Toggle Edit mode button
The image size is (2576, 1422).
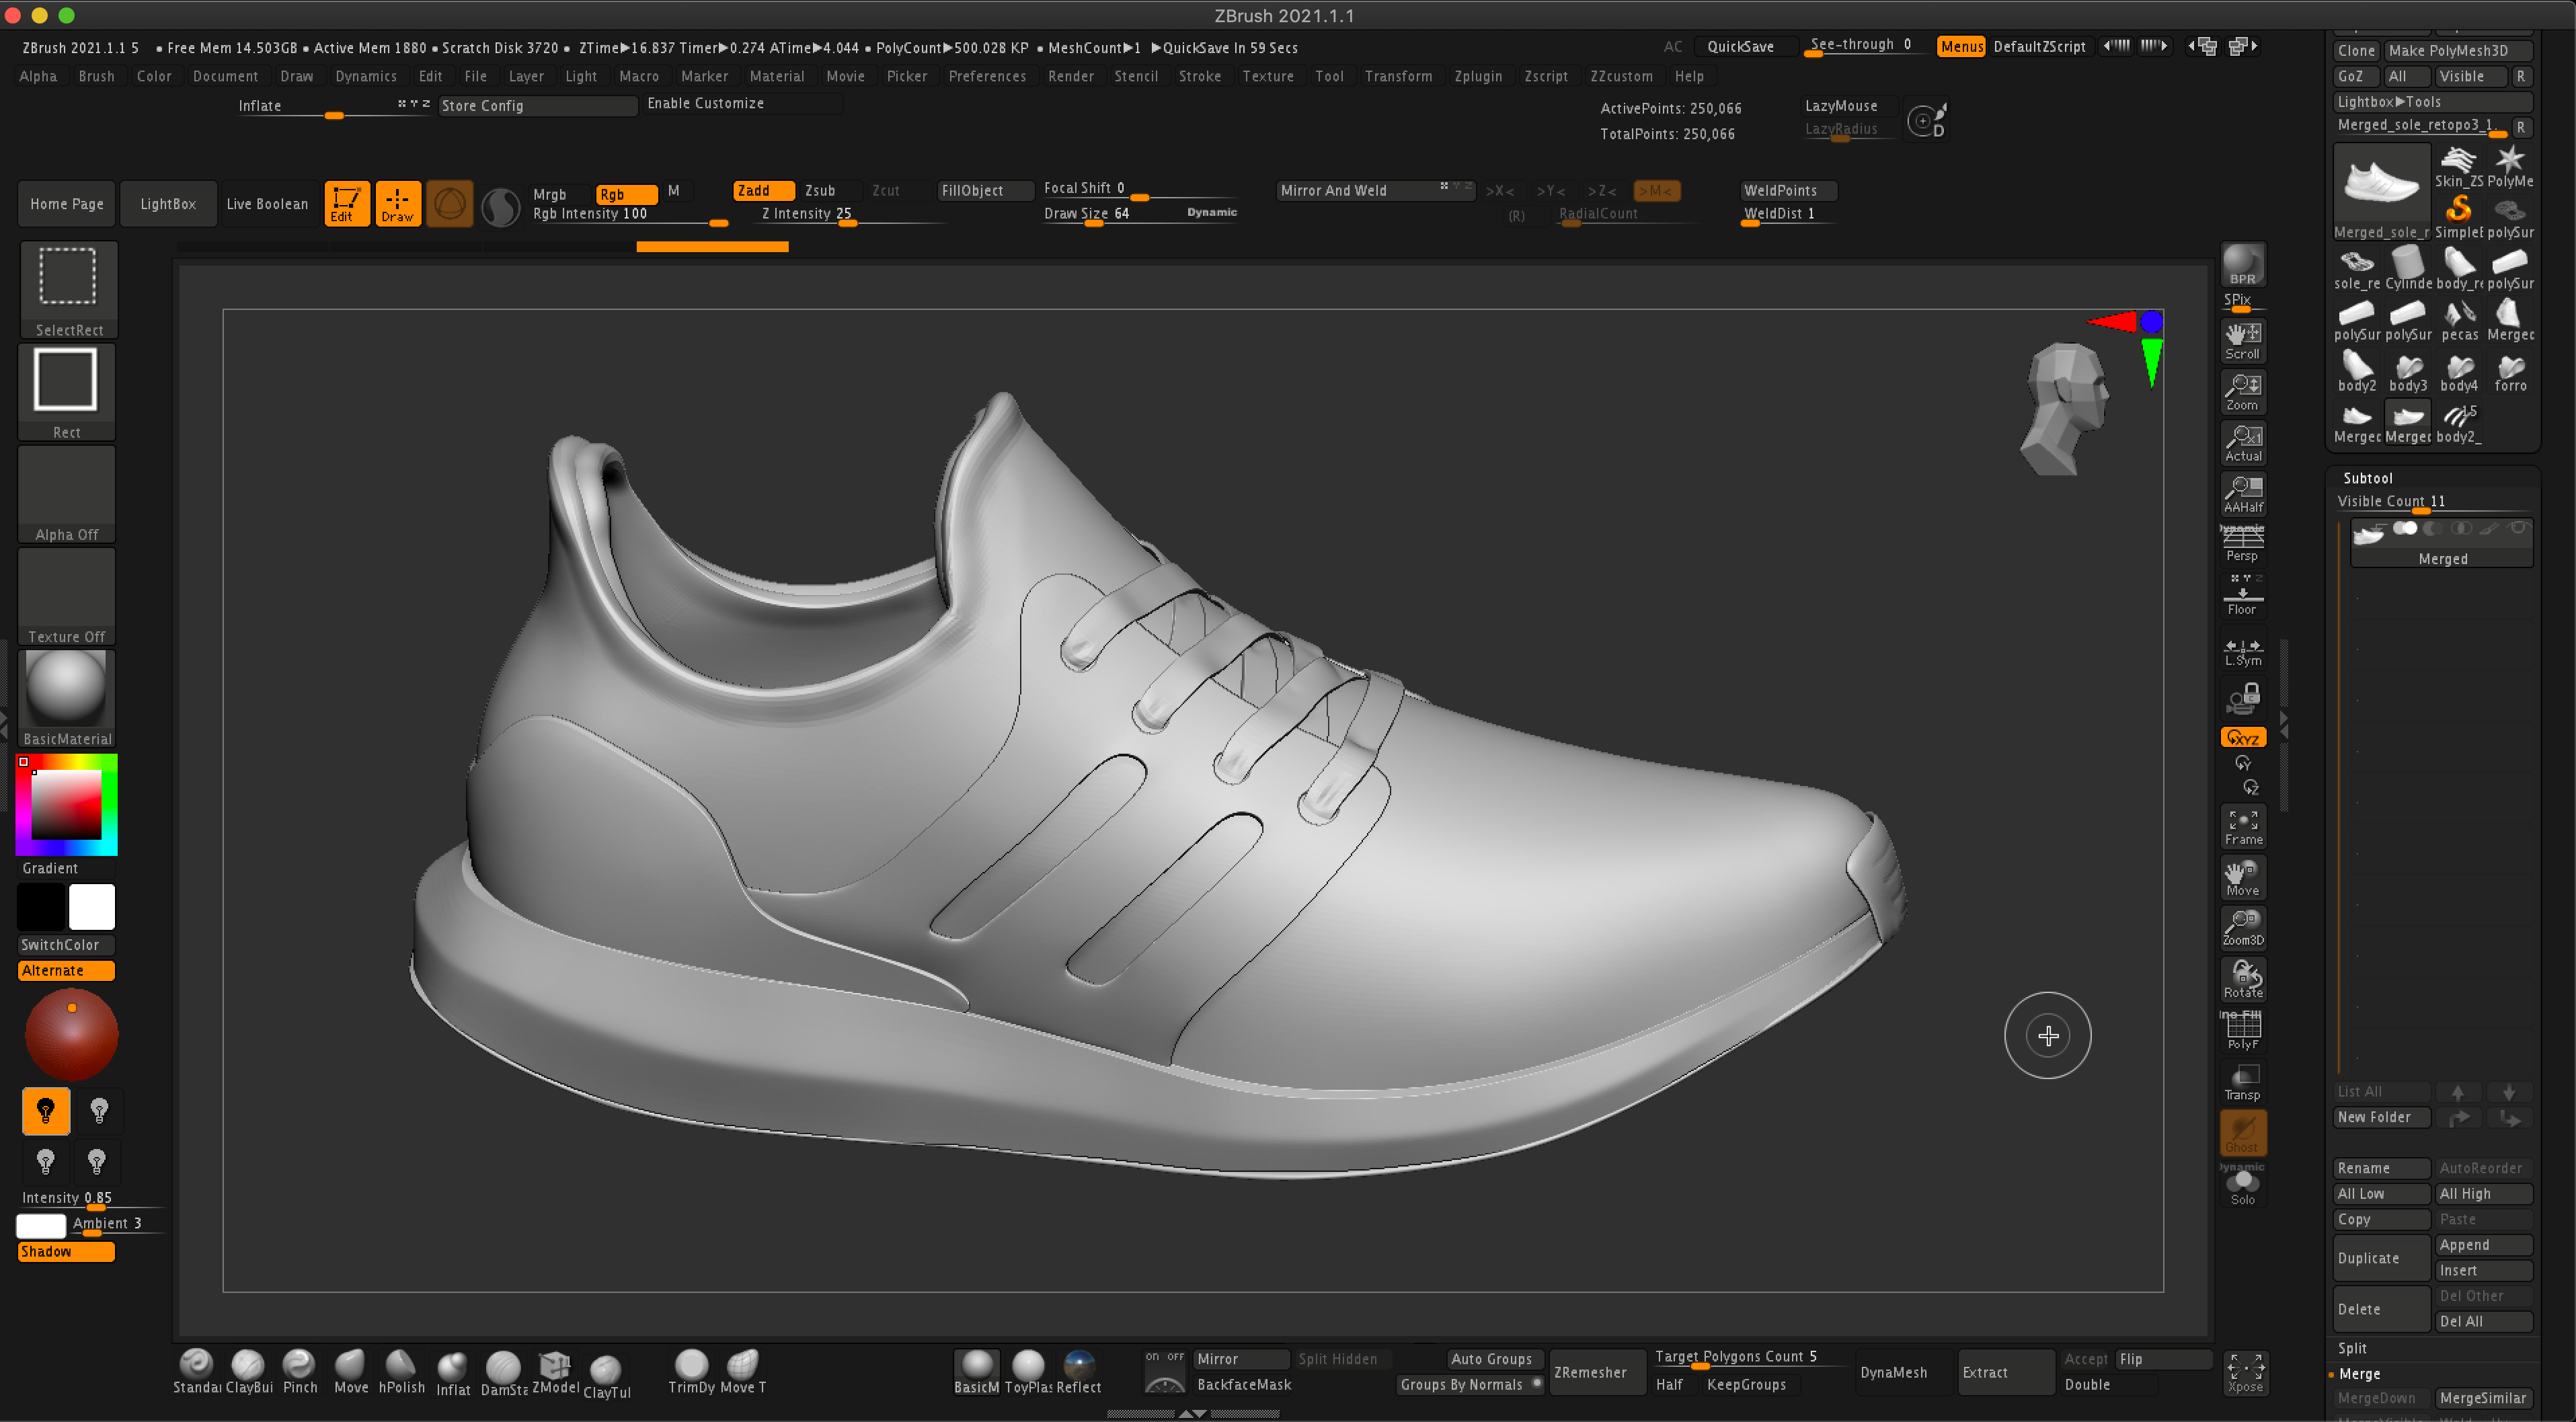coord(346,204)
